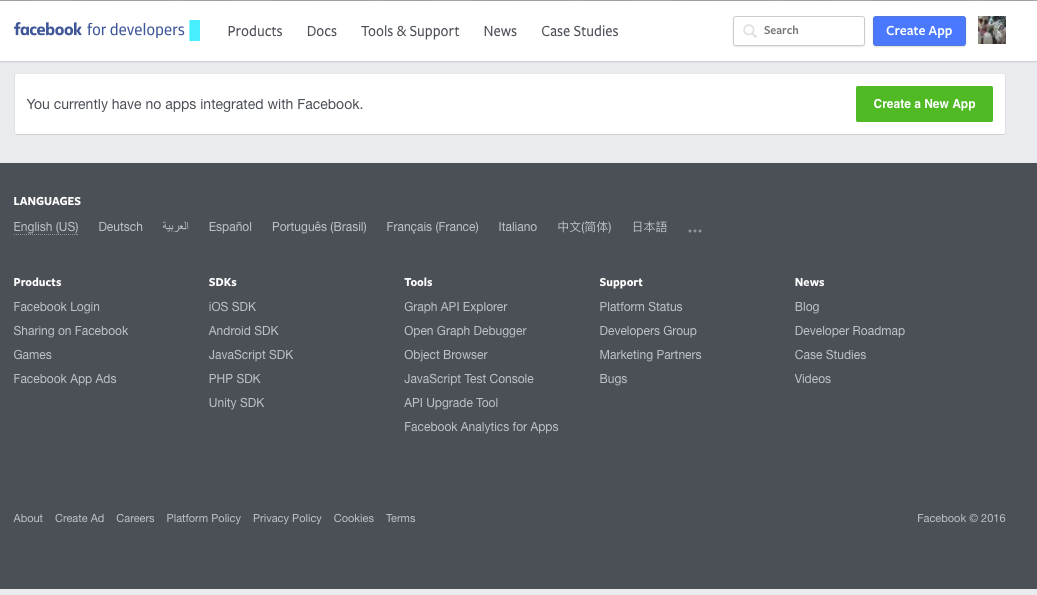
Task: Switch language to 中文(简体)
Action: pos(584,227)
